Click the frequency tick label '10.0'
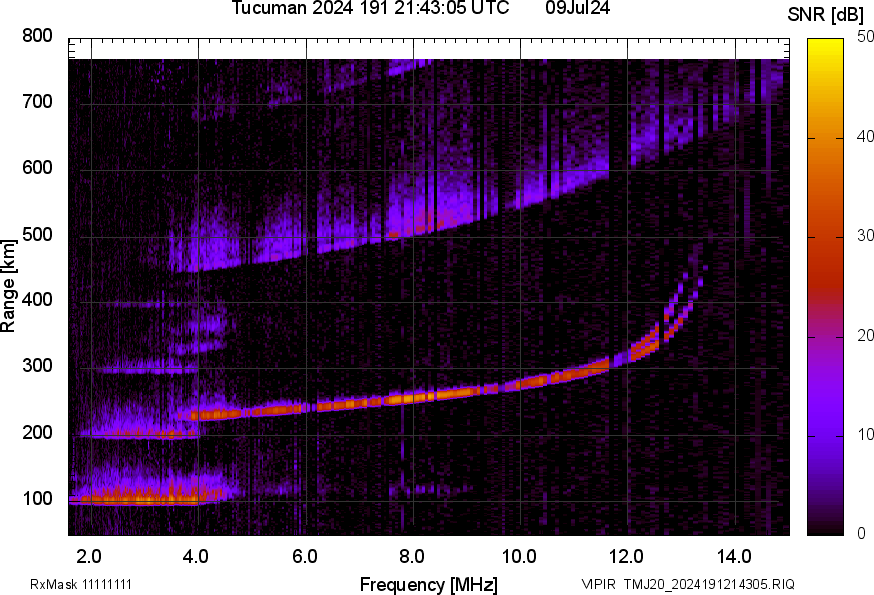The height and width of the screenshot is (595, 874). 519,557
